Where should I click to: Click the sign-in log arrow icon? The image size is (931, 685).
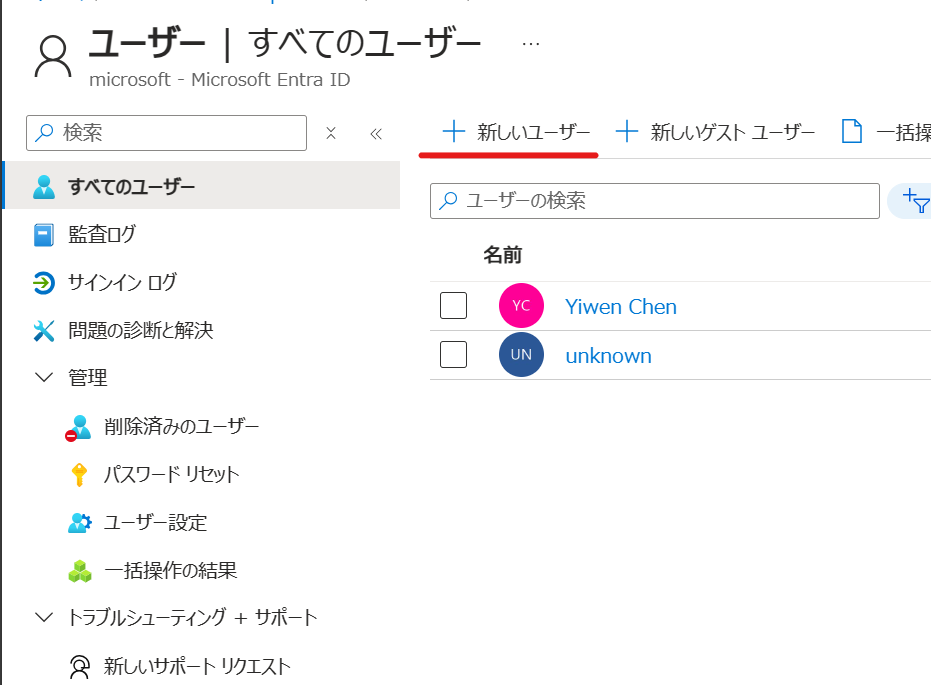pyautogui.click(x=43, y=283)
